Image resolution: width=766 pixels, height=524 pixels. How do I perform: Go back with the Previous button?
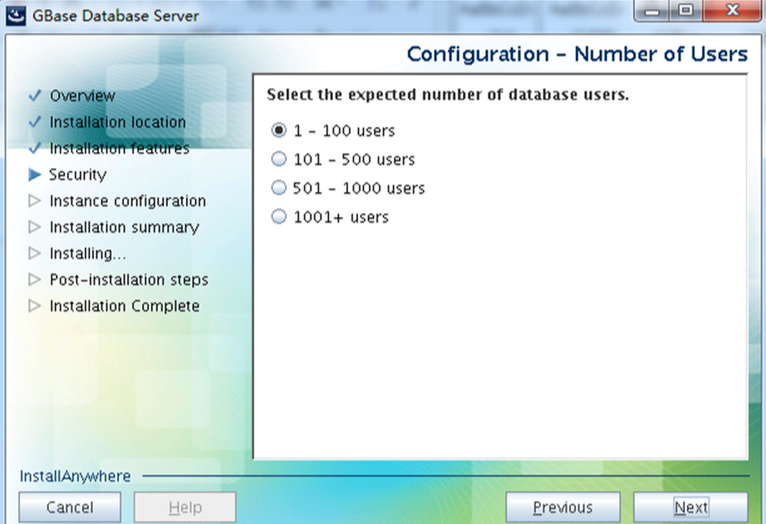pyautogui.click(x=563, y=507)
